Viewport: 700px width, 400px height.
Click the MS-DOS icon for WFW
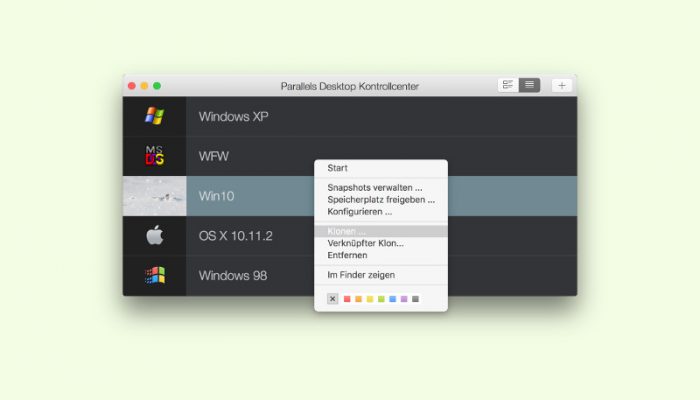154,155
